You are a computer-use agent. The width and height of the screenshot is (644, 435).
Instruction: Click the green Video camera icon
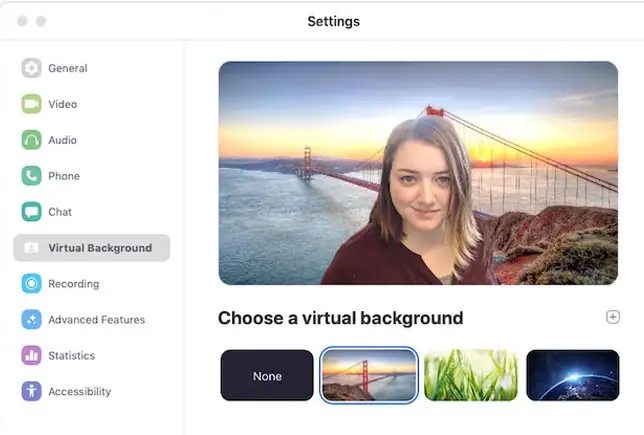[31, 104]
